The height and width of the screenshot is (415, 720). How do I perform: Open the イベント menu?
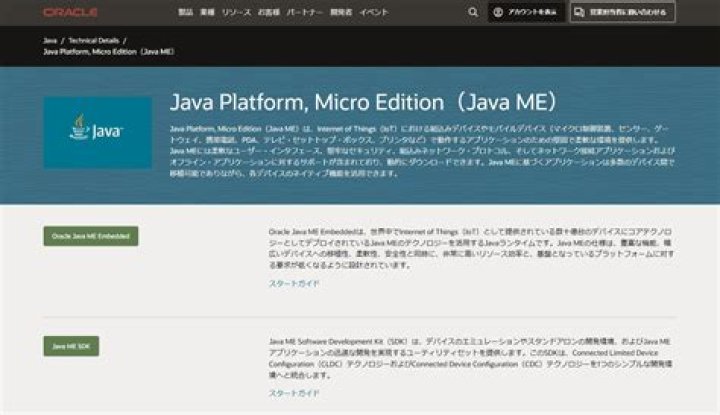(x=374, y=12)
